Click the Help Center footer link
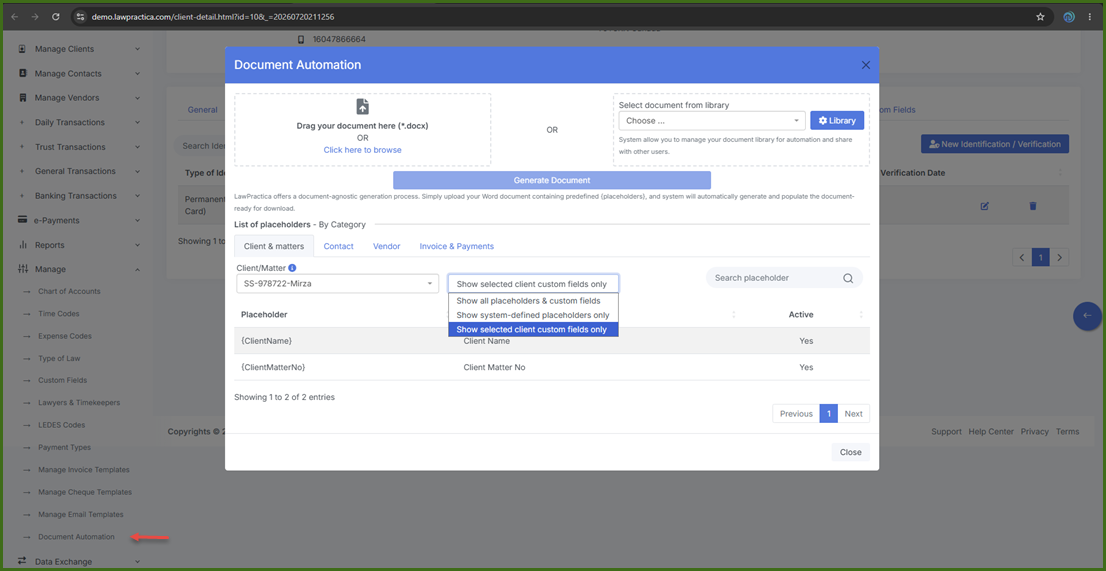 (991, 431)
